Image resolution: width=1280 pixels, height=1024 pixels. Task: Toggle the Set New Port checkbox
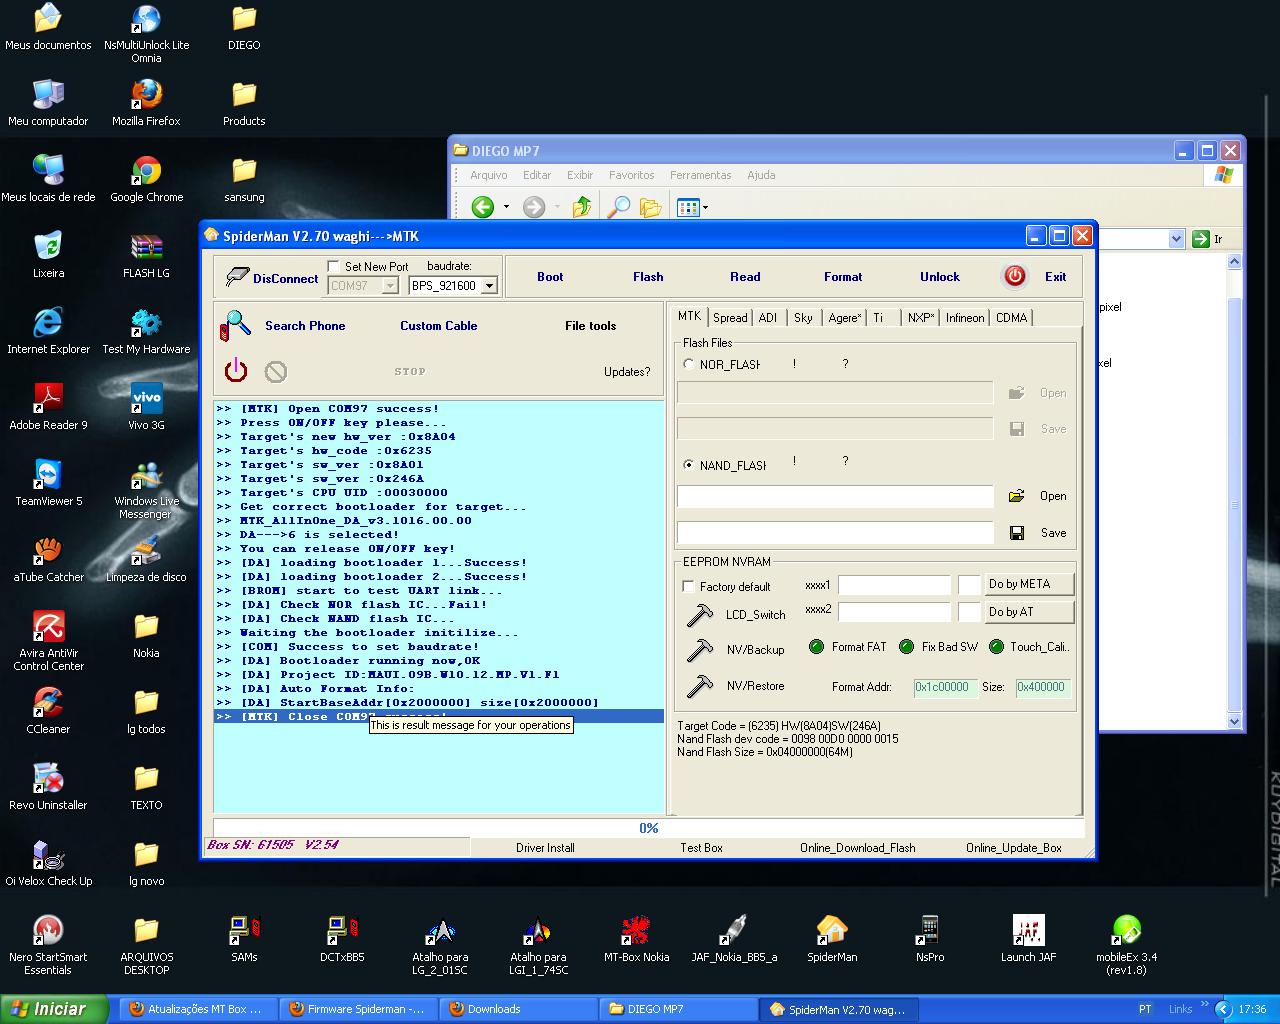coord(334,267)
